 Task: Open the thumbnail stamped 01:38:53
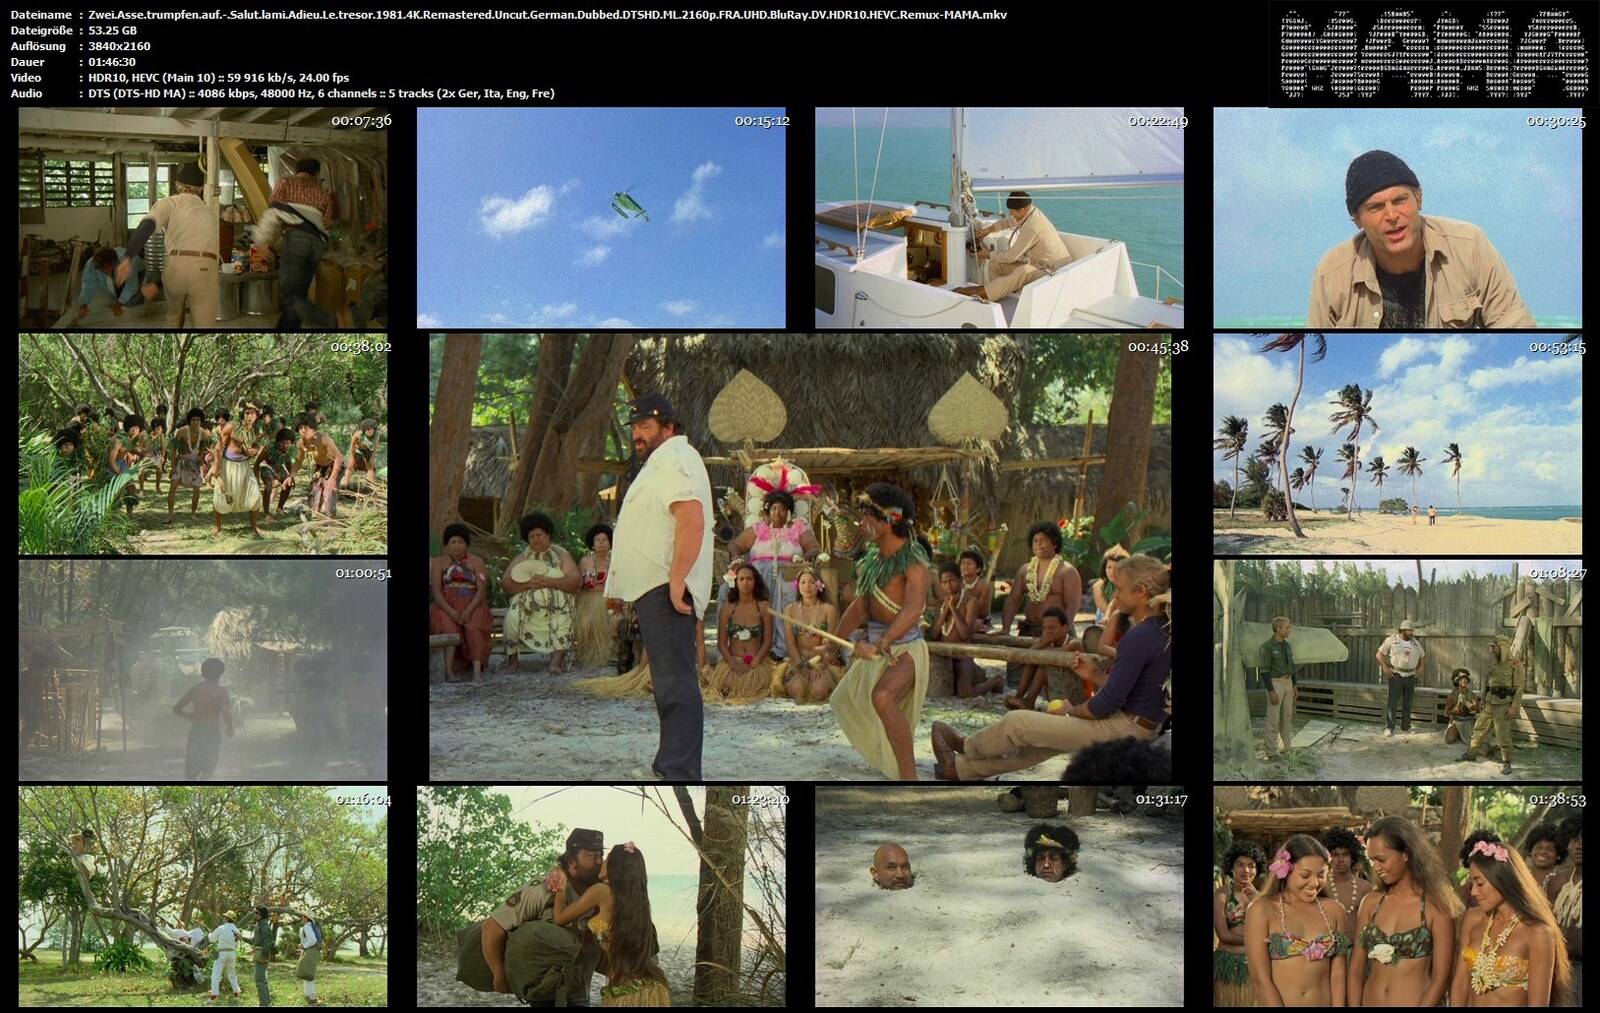[1398, 896]
